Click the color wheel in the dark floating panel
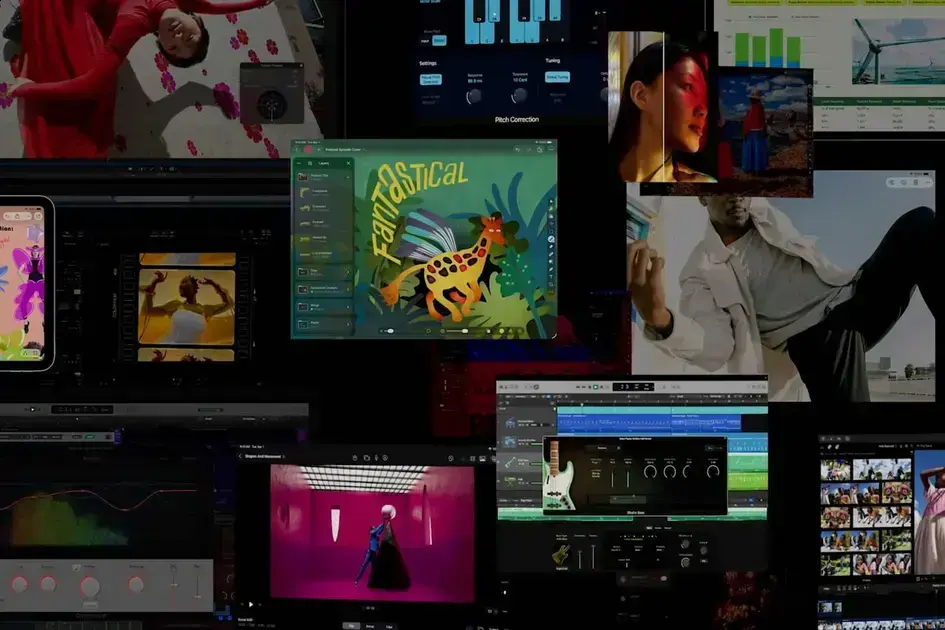 click(272, 104)
